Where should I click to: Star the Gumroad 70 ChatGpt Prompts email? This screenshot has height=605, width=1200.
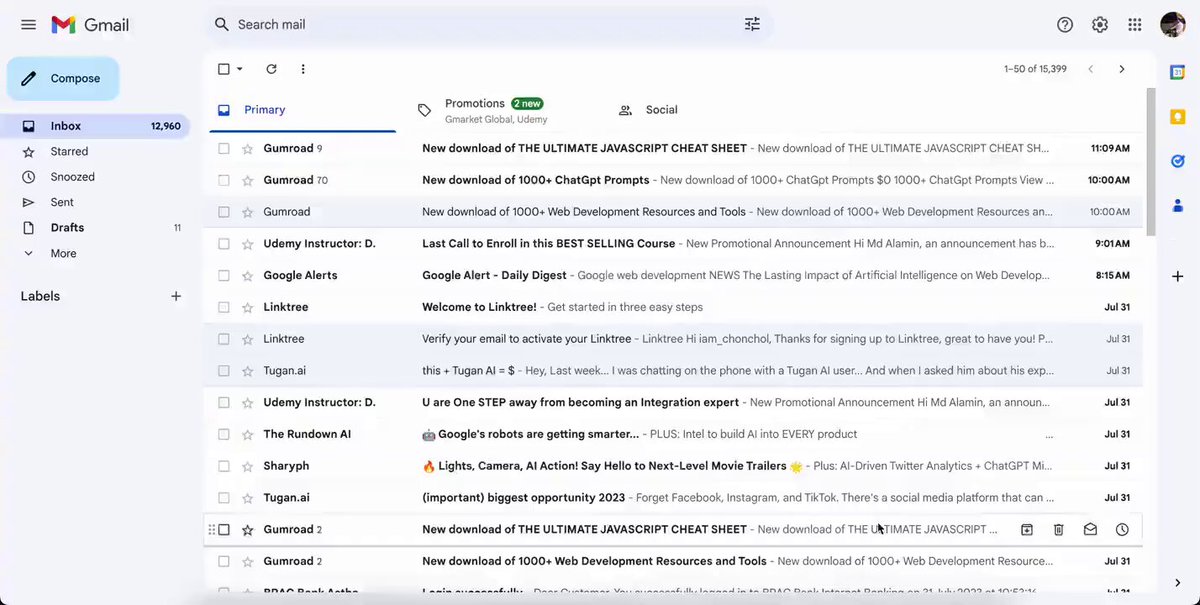click(248, 180)
